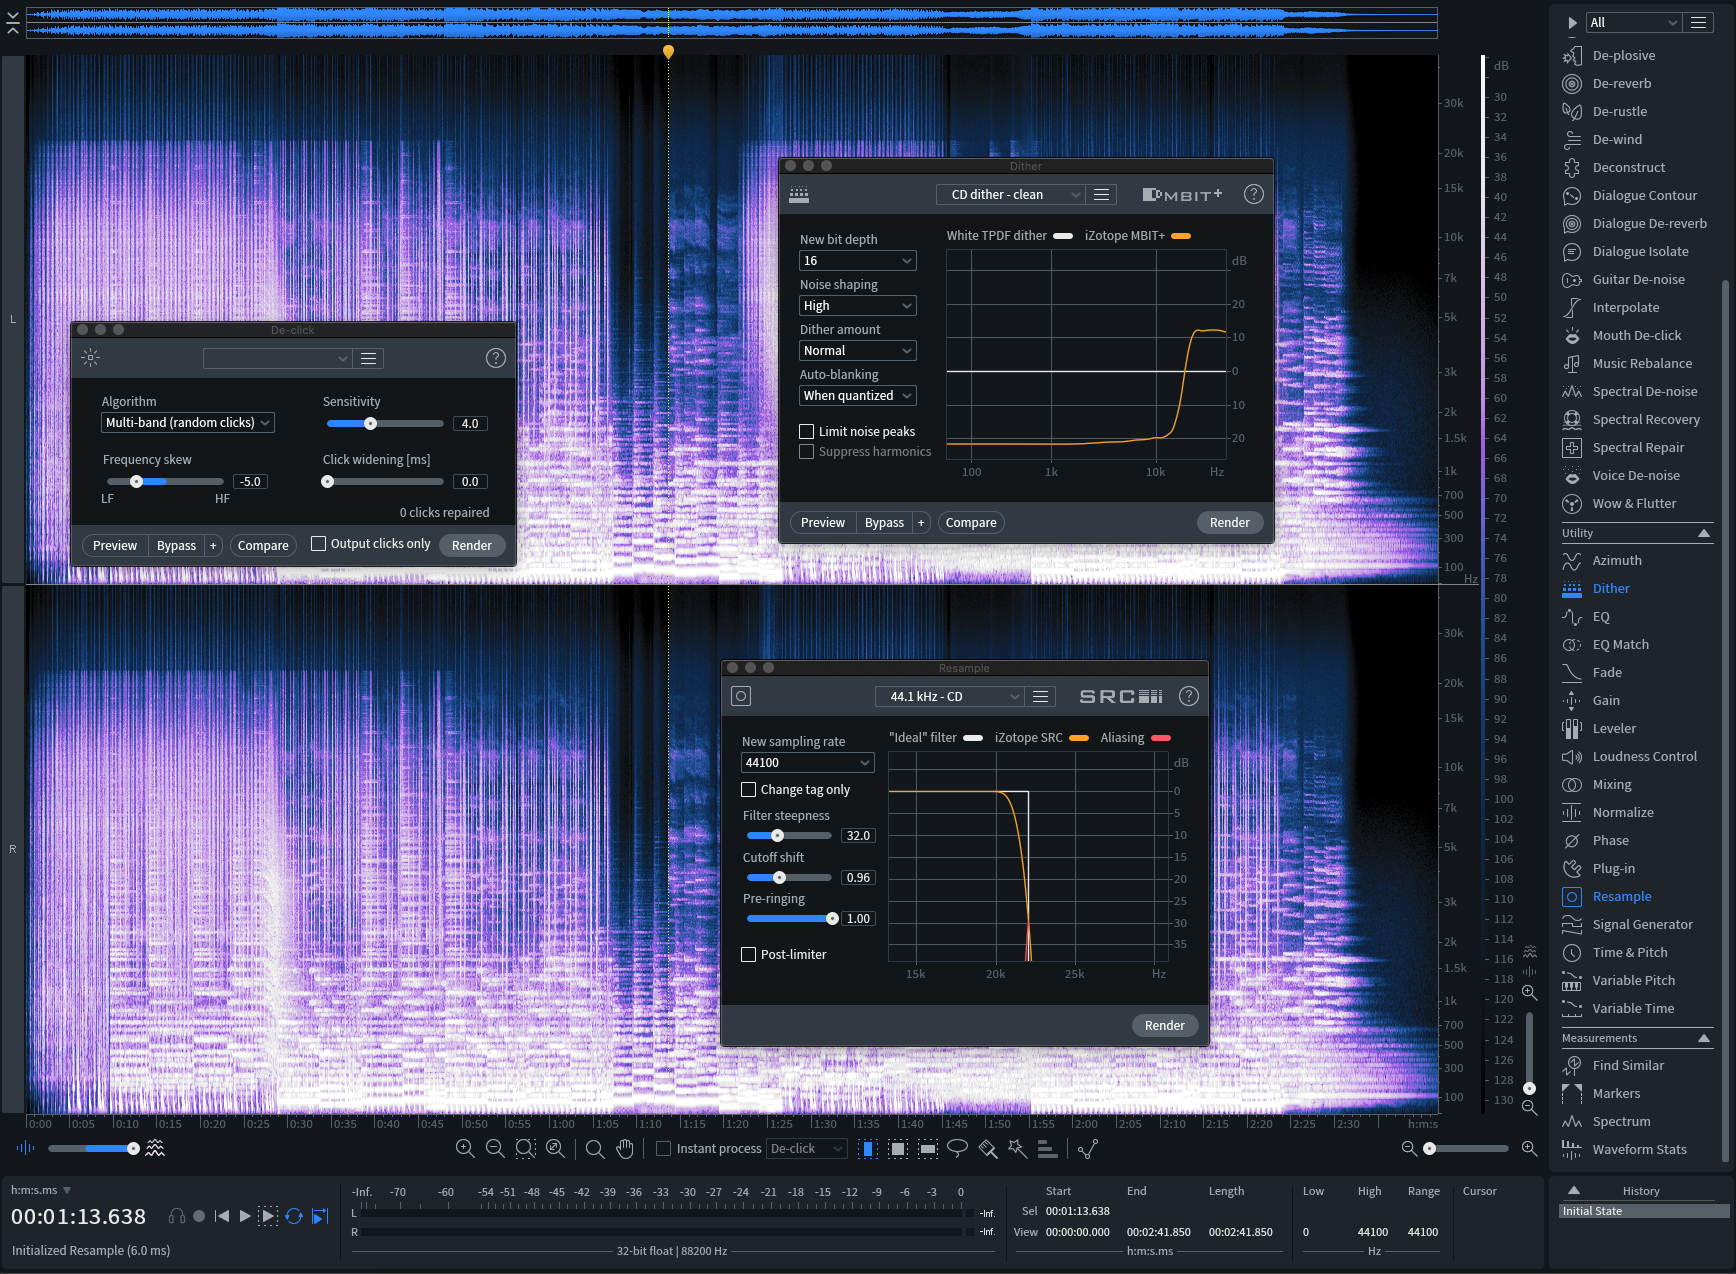Viewport: 1736px width, 1274px height.
Task: Select the time-frequency selection tool
Action: click(898, 1149)
